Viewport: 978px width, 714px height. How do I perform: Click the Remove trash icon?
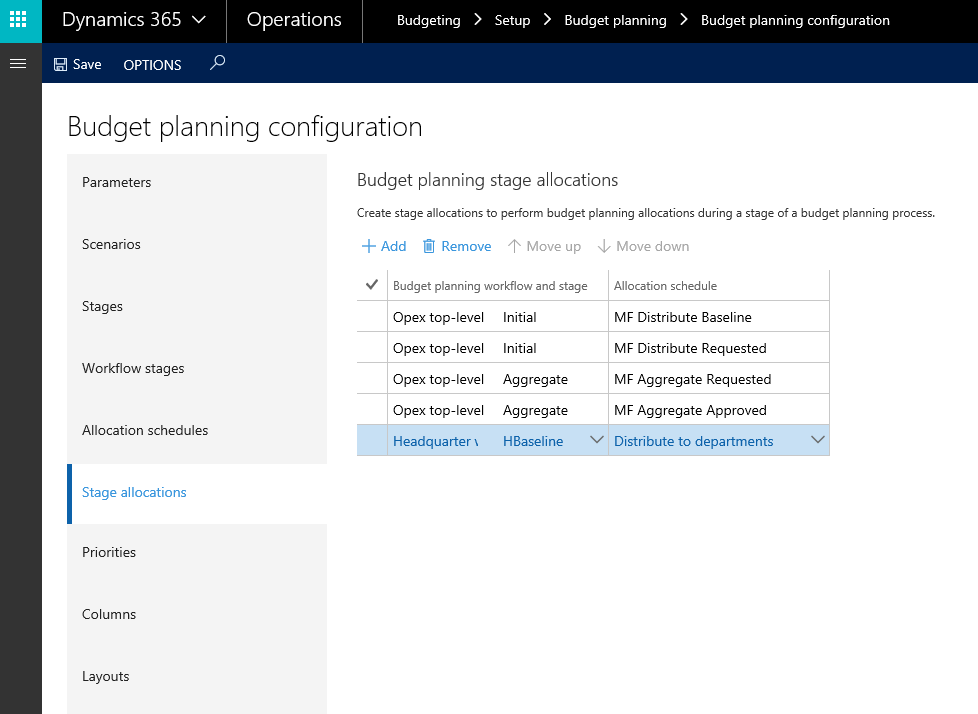pos(429,246)
